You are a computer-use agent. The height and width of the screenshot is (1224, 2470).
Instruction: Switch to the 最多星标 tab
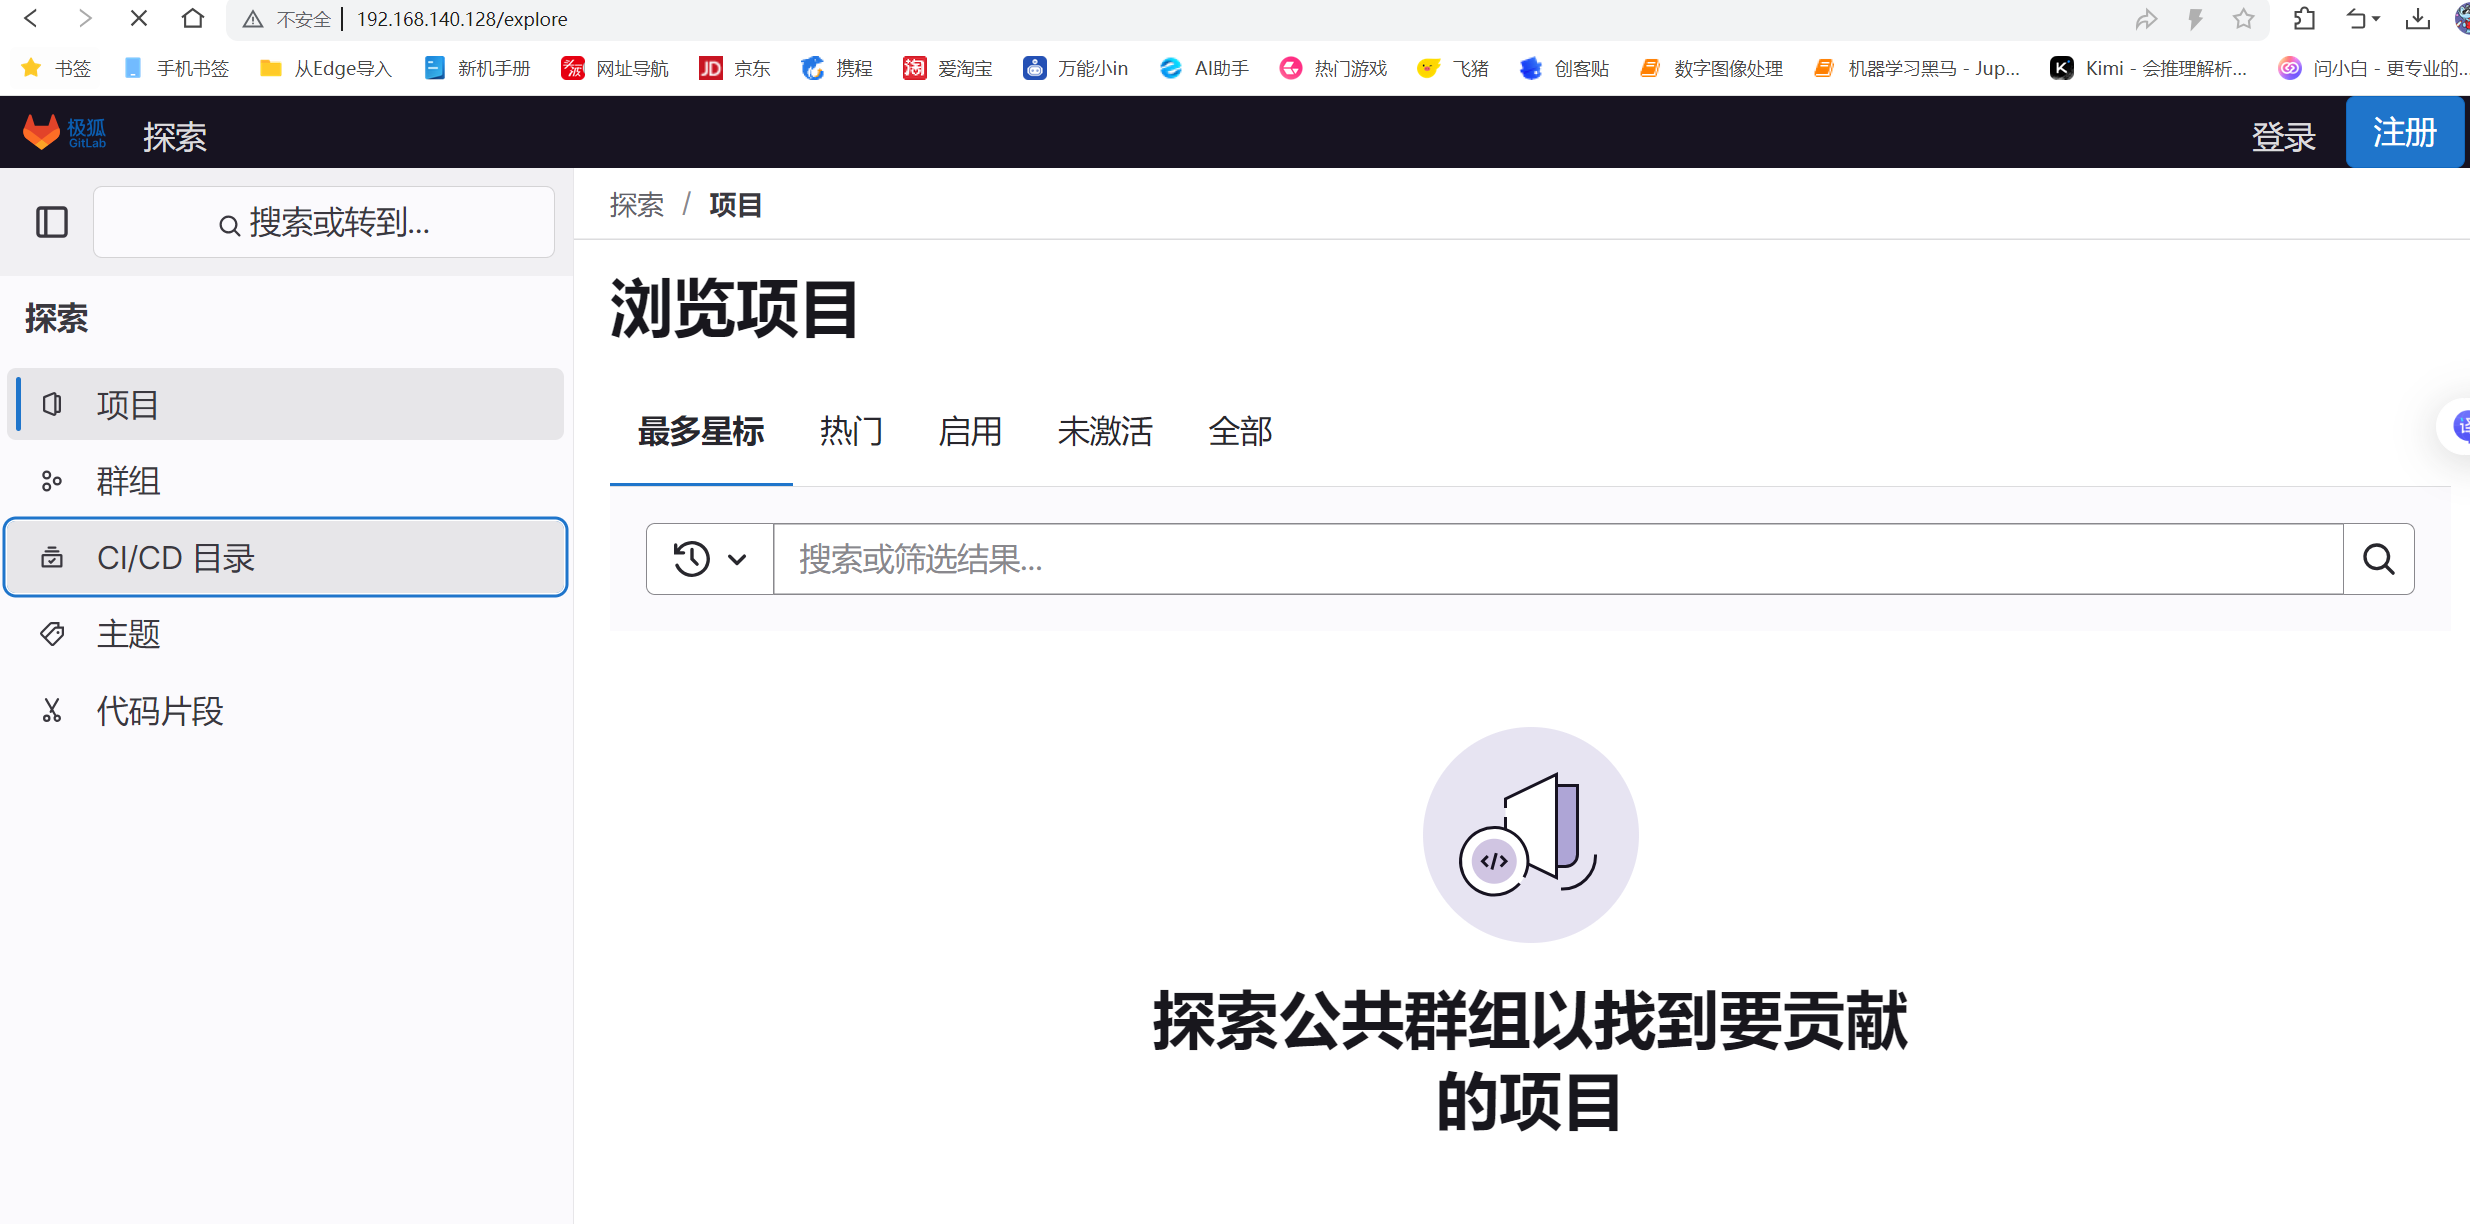[x=701, y=432]
